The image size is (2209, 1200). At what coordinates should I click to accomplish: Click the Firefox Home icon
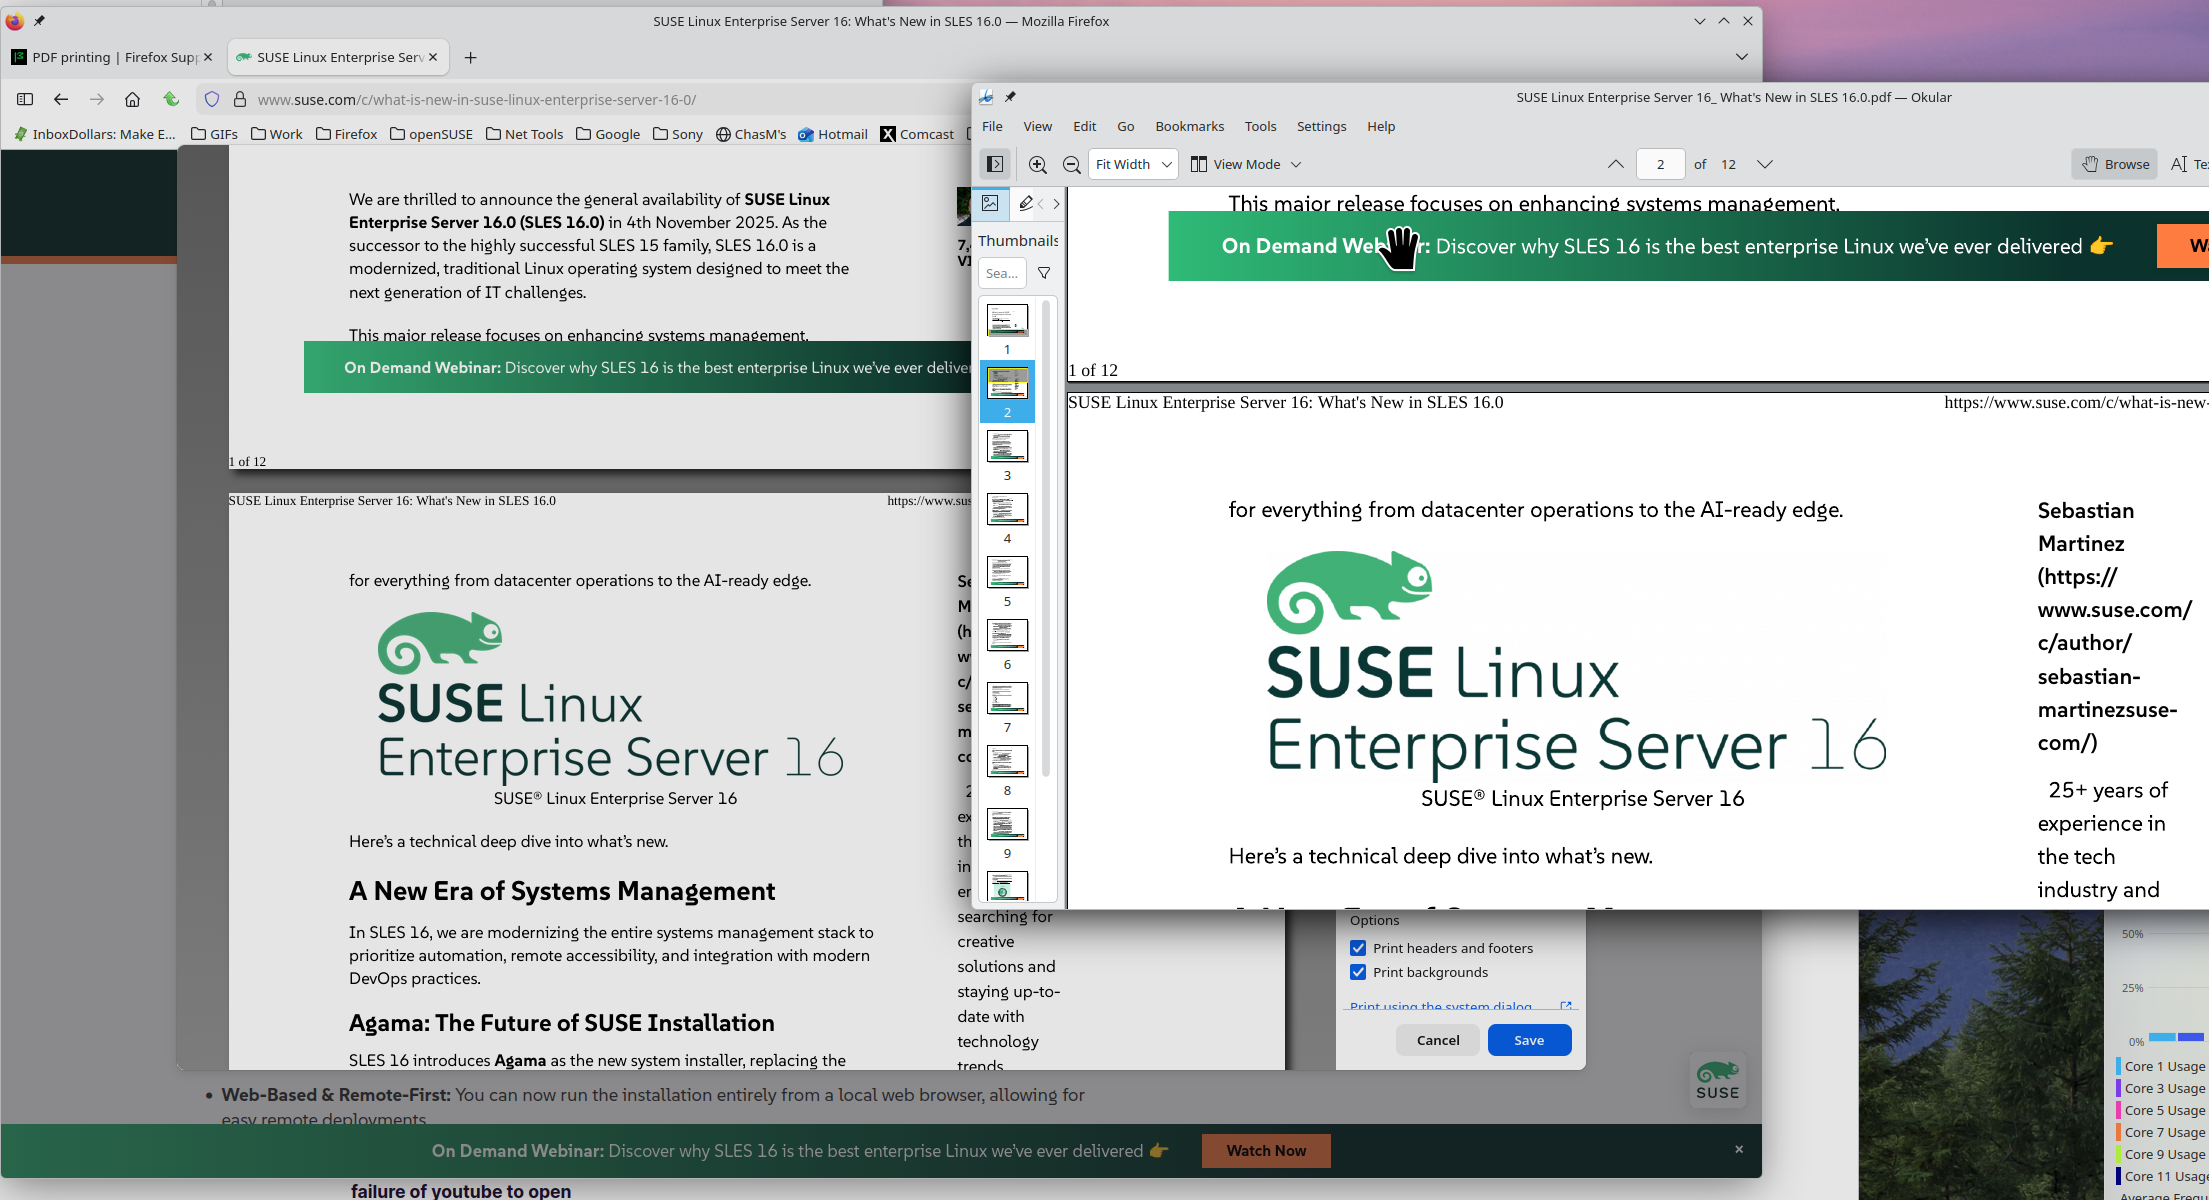132,99
